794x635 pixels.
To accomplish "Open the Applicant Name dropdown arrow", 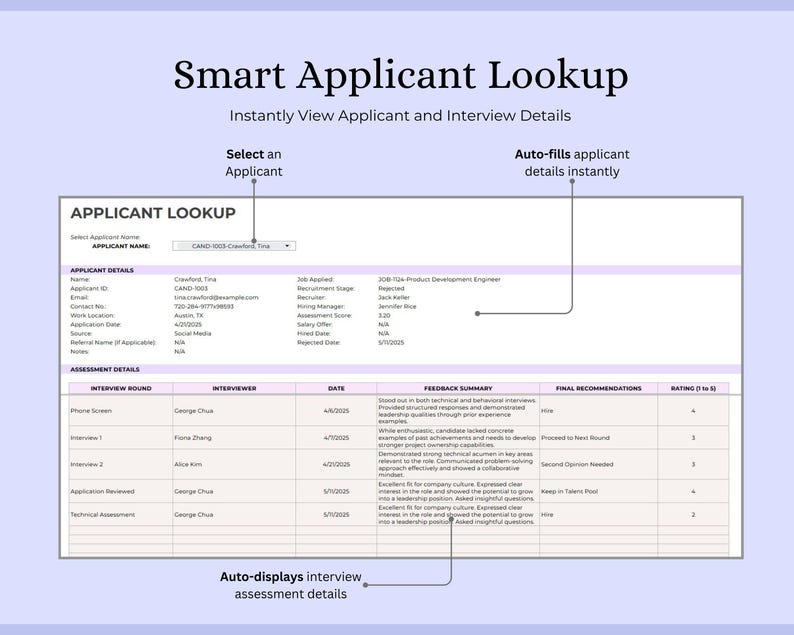I will (x=287, y=246).
